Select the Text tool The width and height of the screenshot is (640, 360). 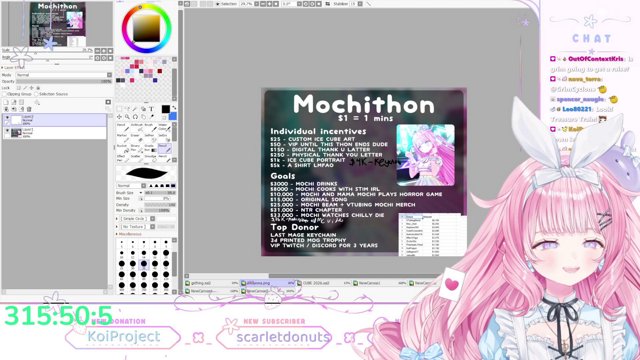151,109
